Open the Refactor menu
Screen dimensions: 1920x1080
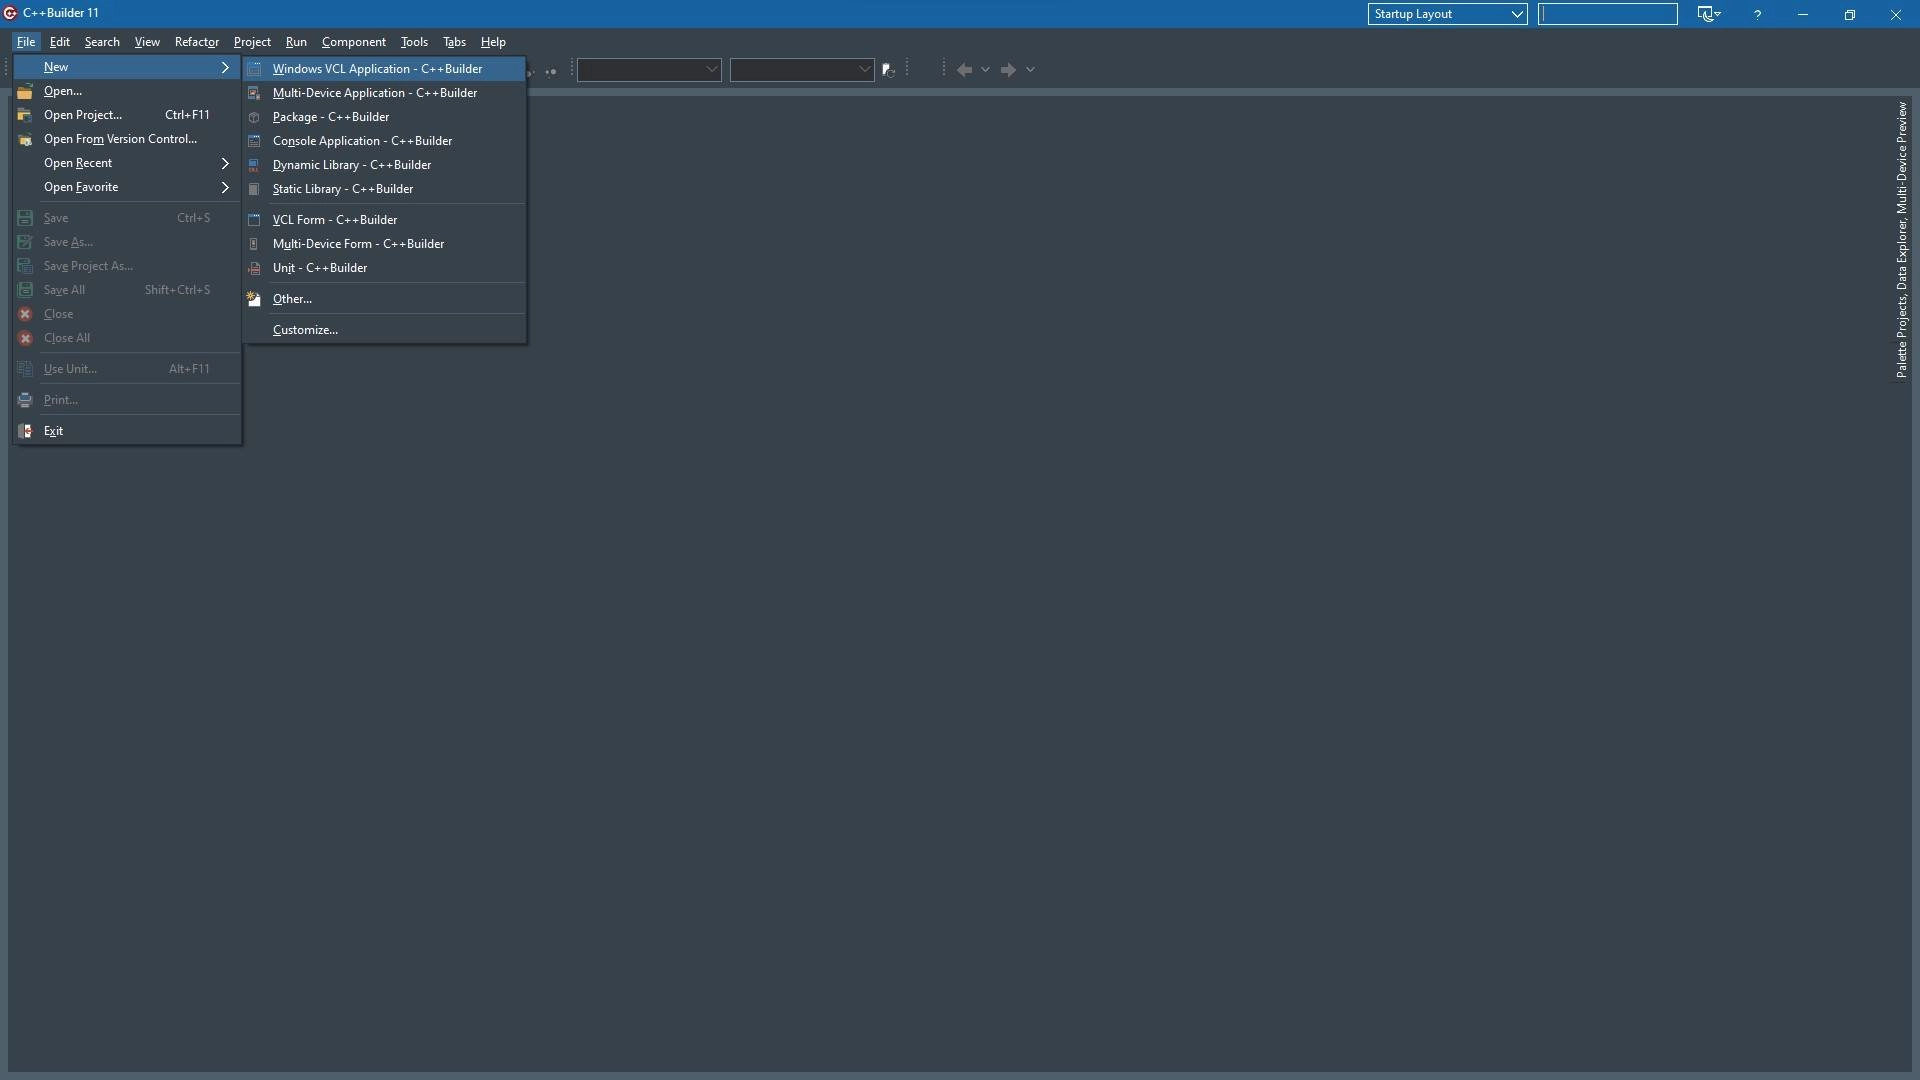(196, 42)
